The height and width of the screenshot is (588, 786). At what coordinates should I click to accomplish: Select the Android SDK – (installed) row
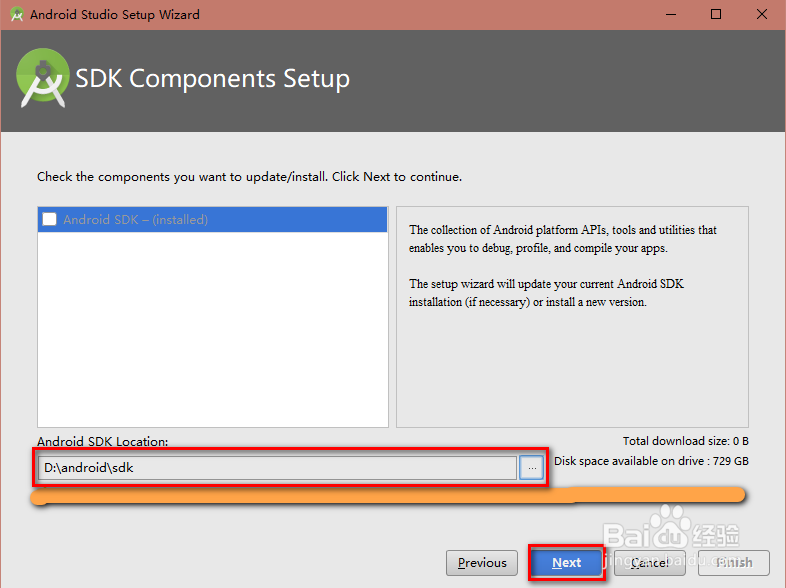click(x=213, y=220)
